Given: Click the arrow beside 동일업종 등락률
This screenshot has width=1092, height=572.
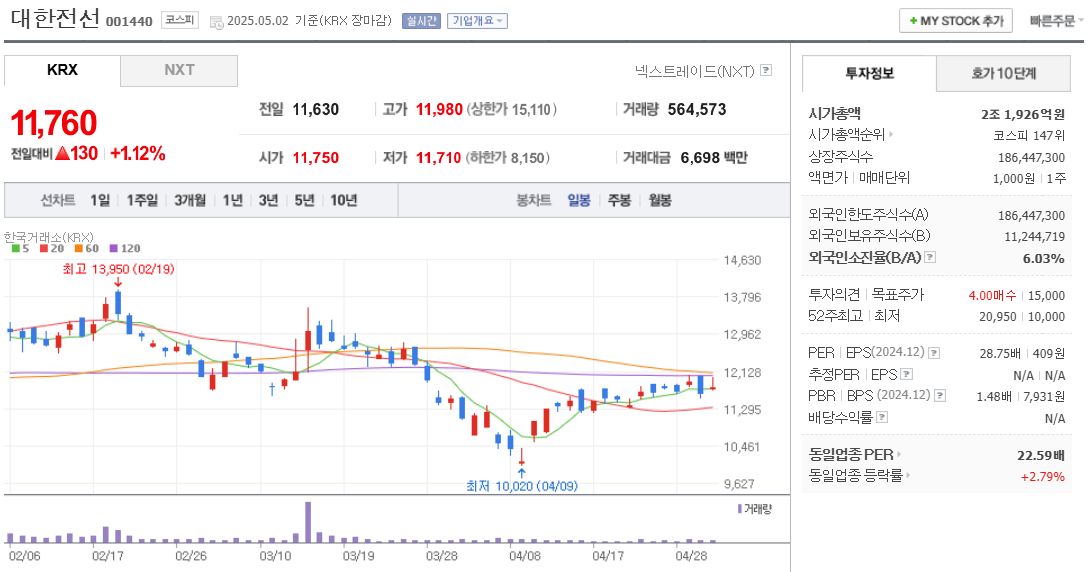Looking at the screenshot, I should coord(909,476).
